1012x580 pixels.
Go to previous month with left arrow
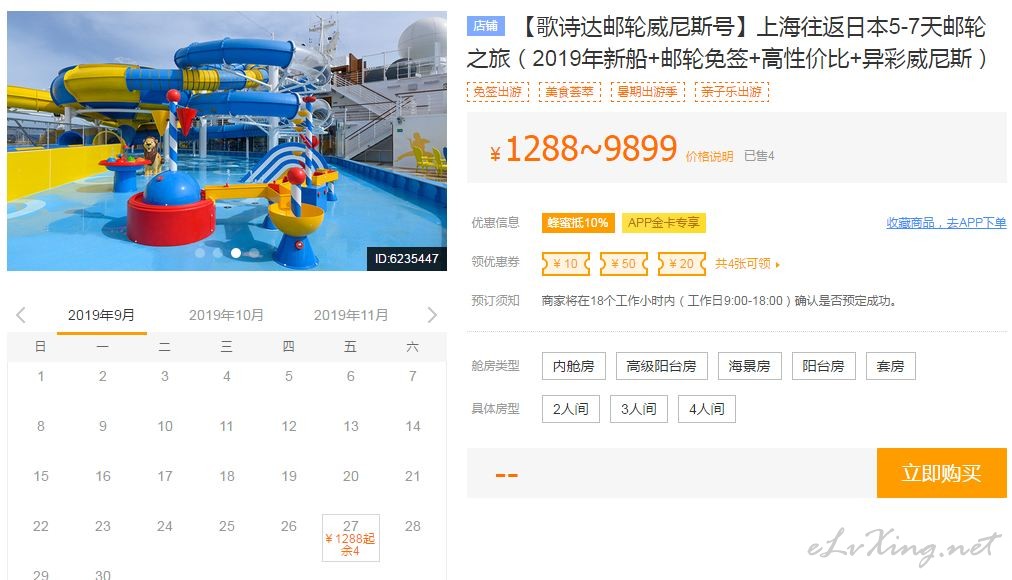(21, 315)
